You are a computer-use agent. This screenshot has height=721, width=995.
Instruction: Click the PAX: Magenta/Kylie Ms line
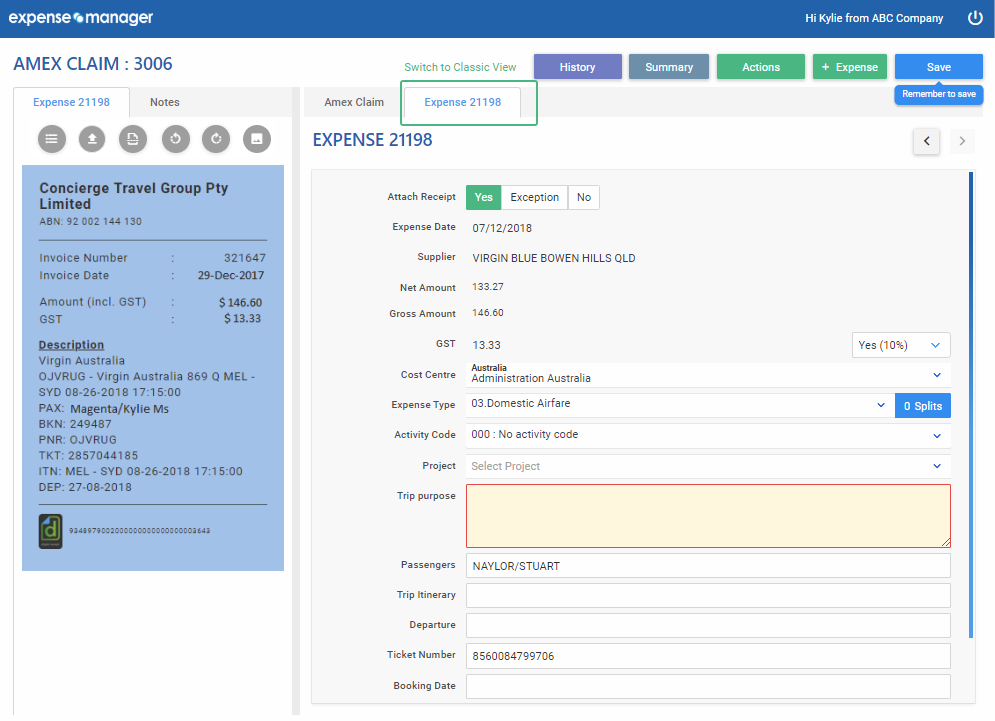click(x=103, y=409)
